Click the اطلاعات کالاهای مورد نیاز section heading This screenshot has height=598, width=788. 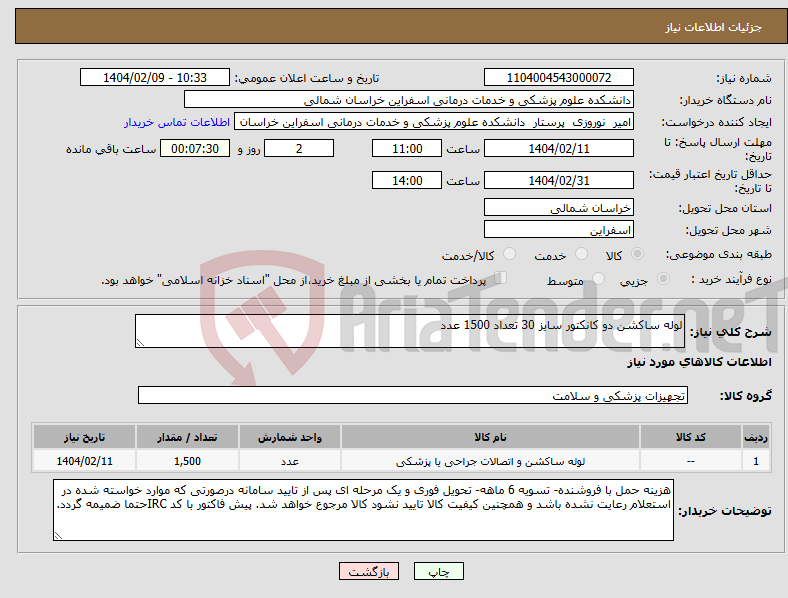point(699,362)
